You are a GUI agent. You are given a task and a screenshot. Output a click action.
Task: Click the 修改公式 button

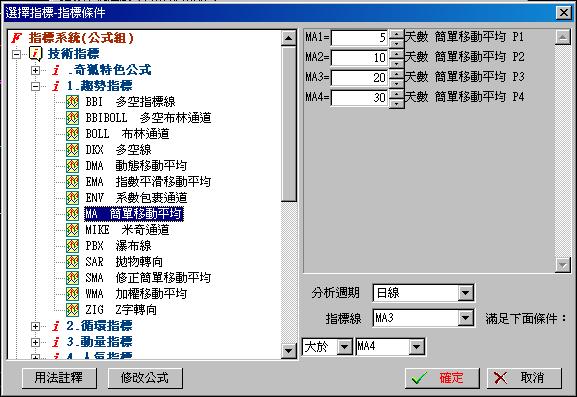point(145,378)
